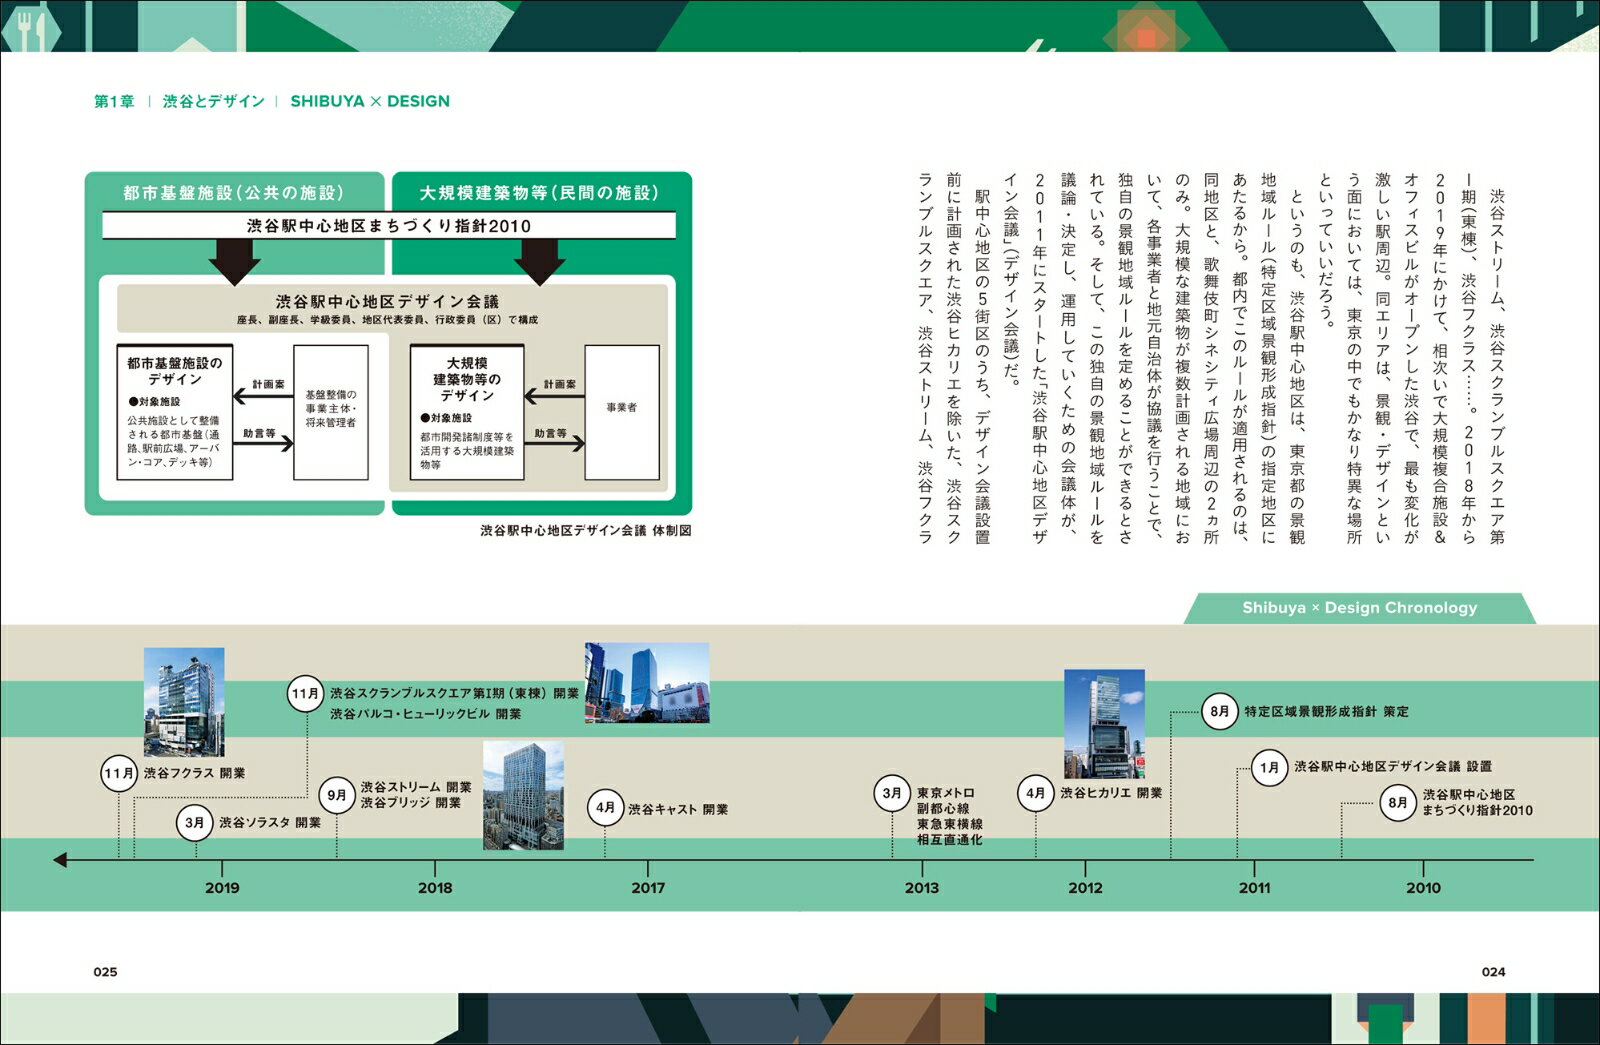
Task: Open the 渋谷ヒカリエ building photo
Action: (x=1105, y=724)
